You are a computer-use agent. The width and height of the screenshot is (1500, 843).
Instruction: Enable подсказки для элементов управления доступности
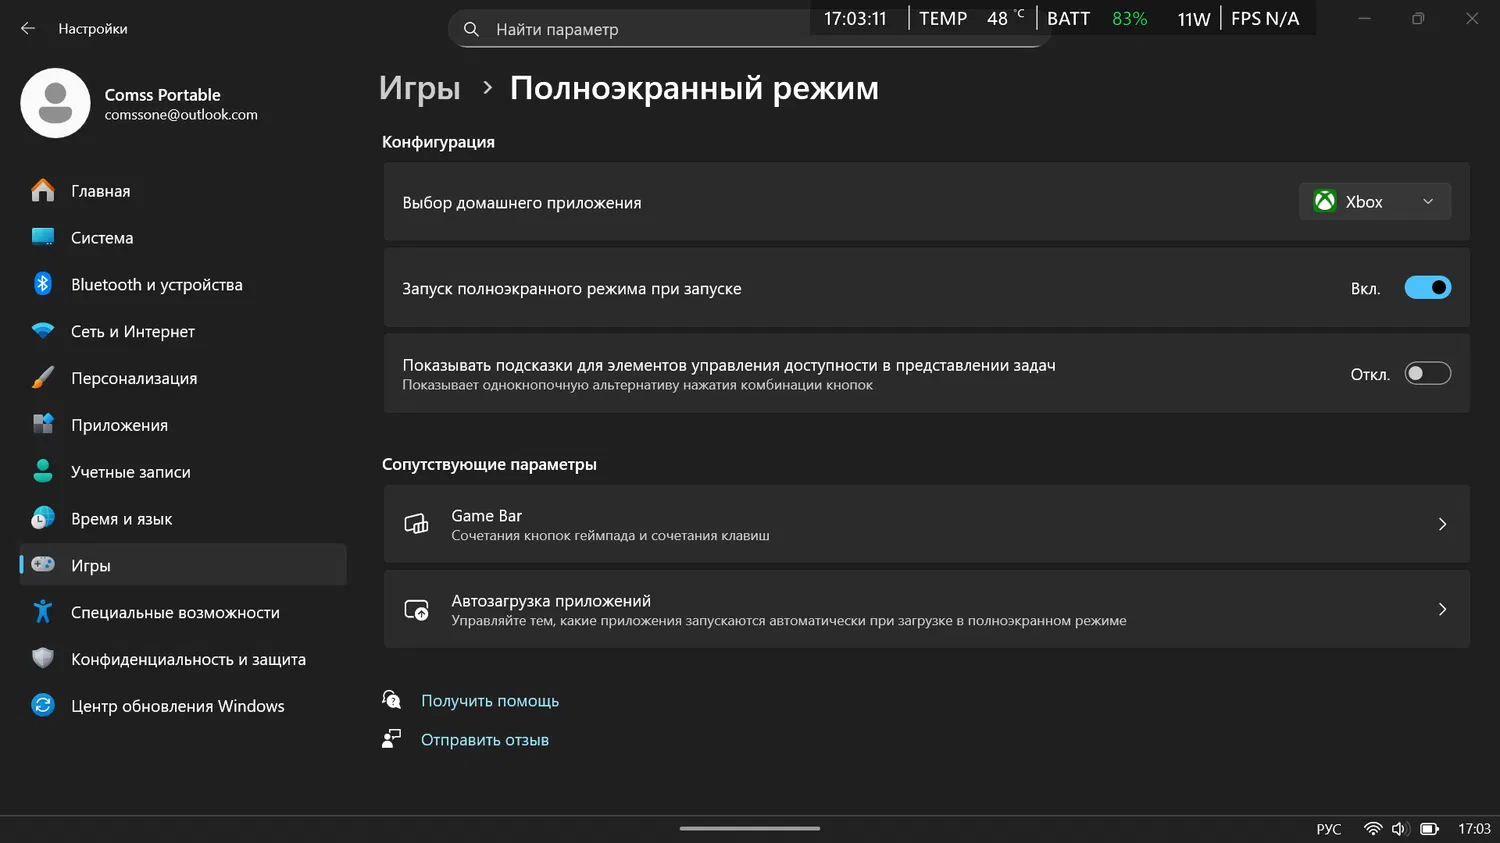[x=1428, y=372]
